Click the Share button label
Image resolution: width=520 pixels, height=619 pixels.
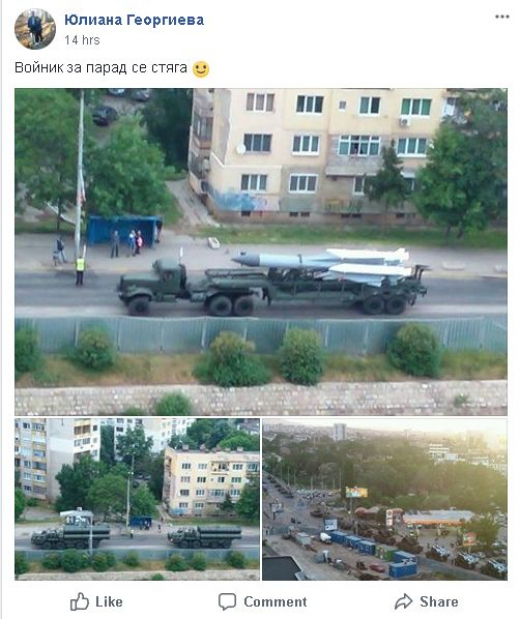439,602
